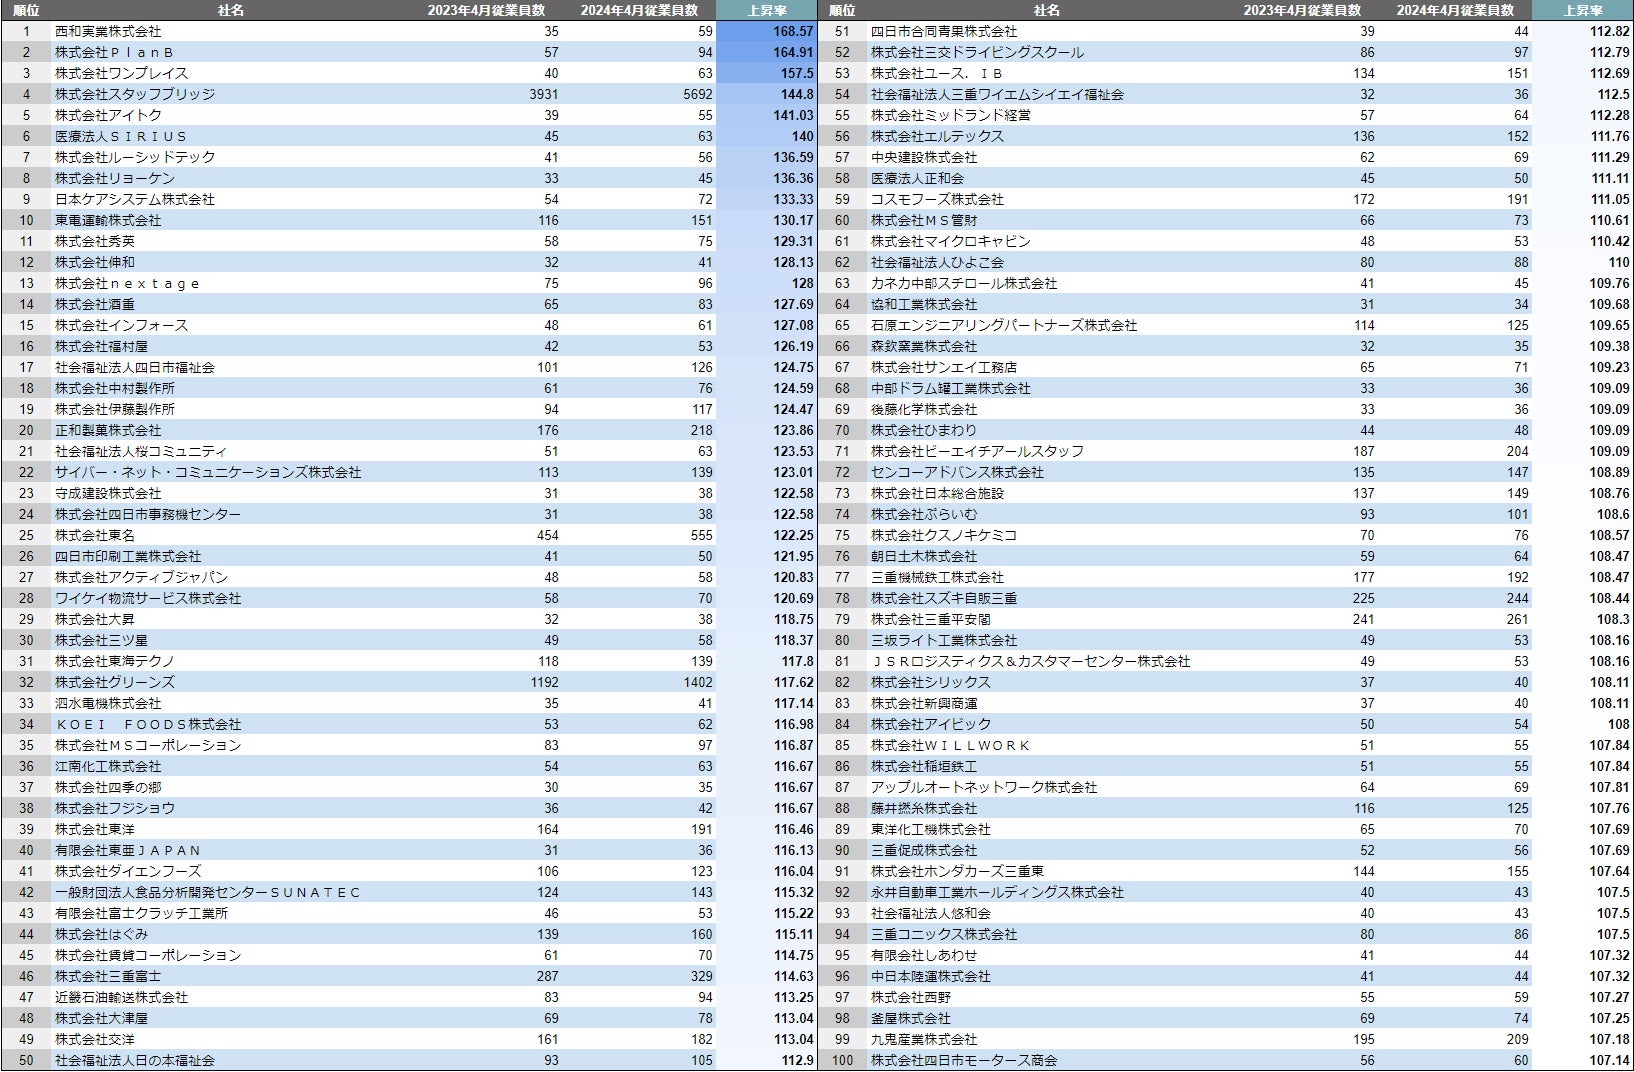Click the top growth rate value 168.57
The width and height of the screenshot is (1634, 1072).
(x=793, y=31)
